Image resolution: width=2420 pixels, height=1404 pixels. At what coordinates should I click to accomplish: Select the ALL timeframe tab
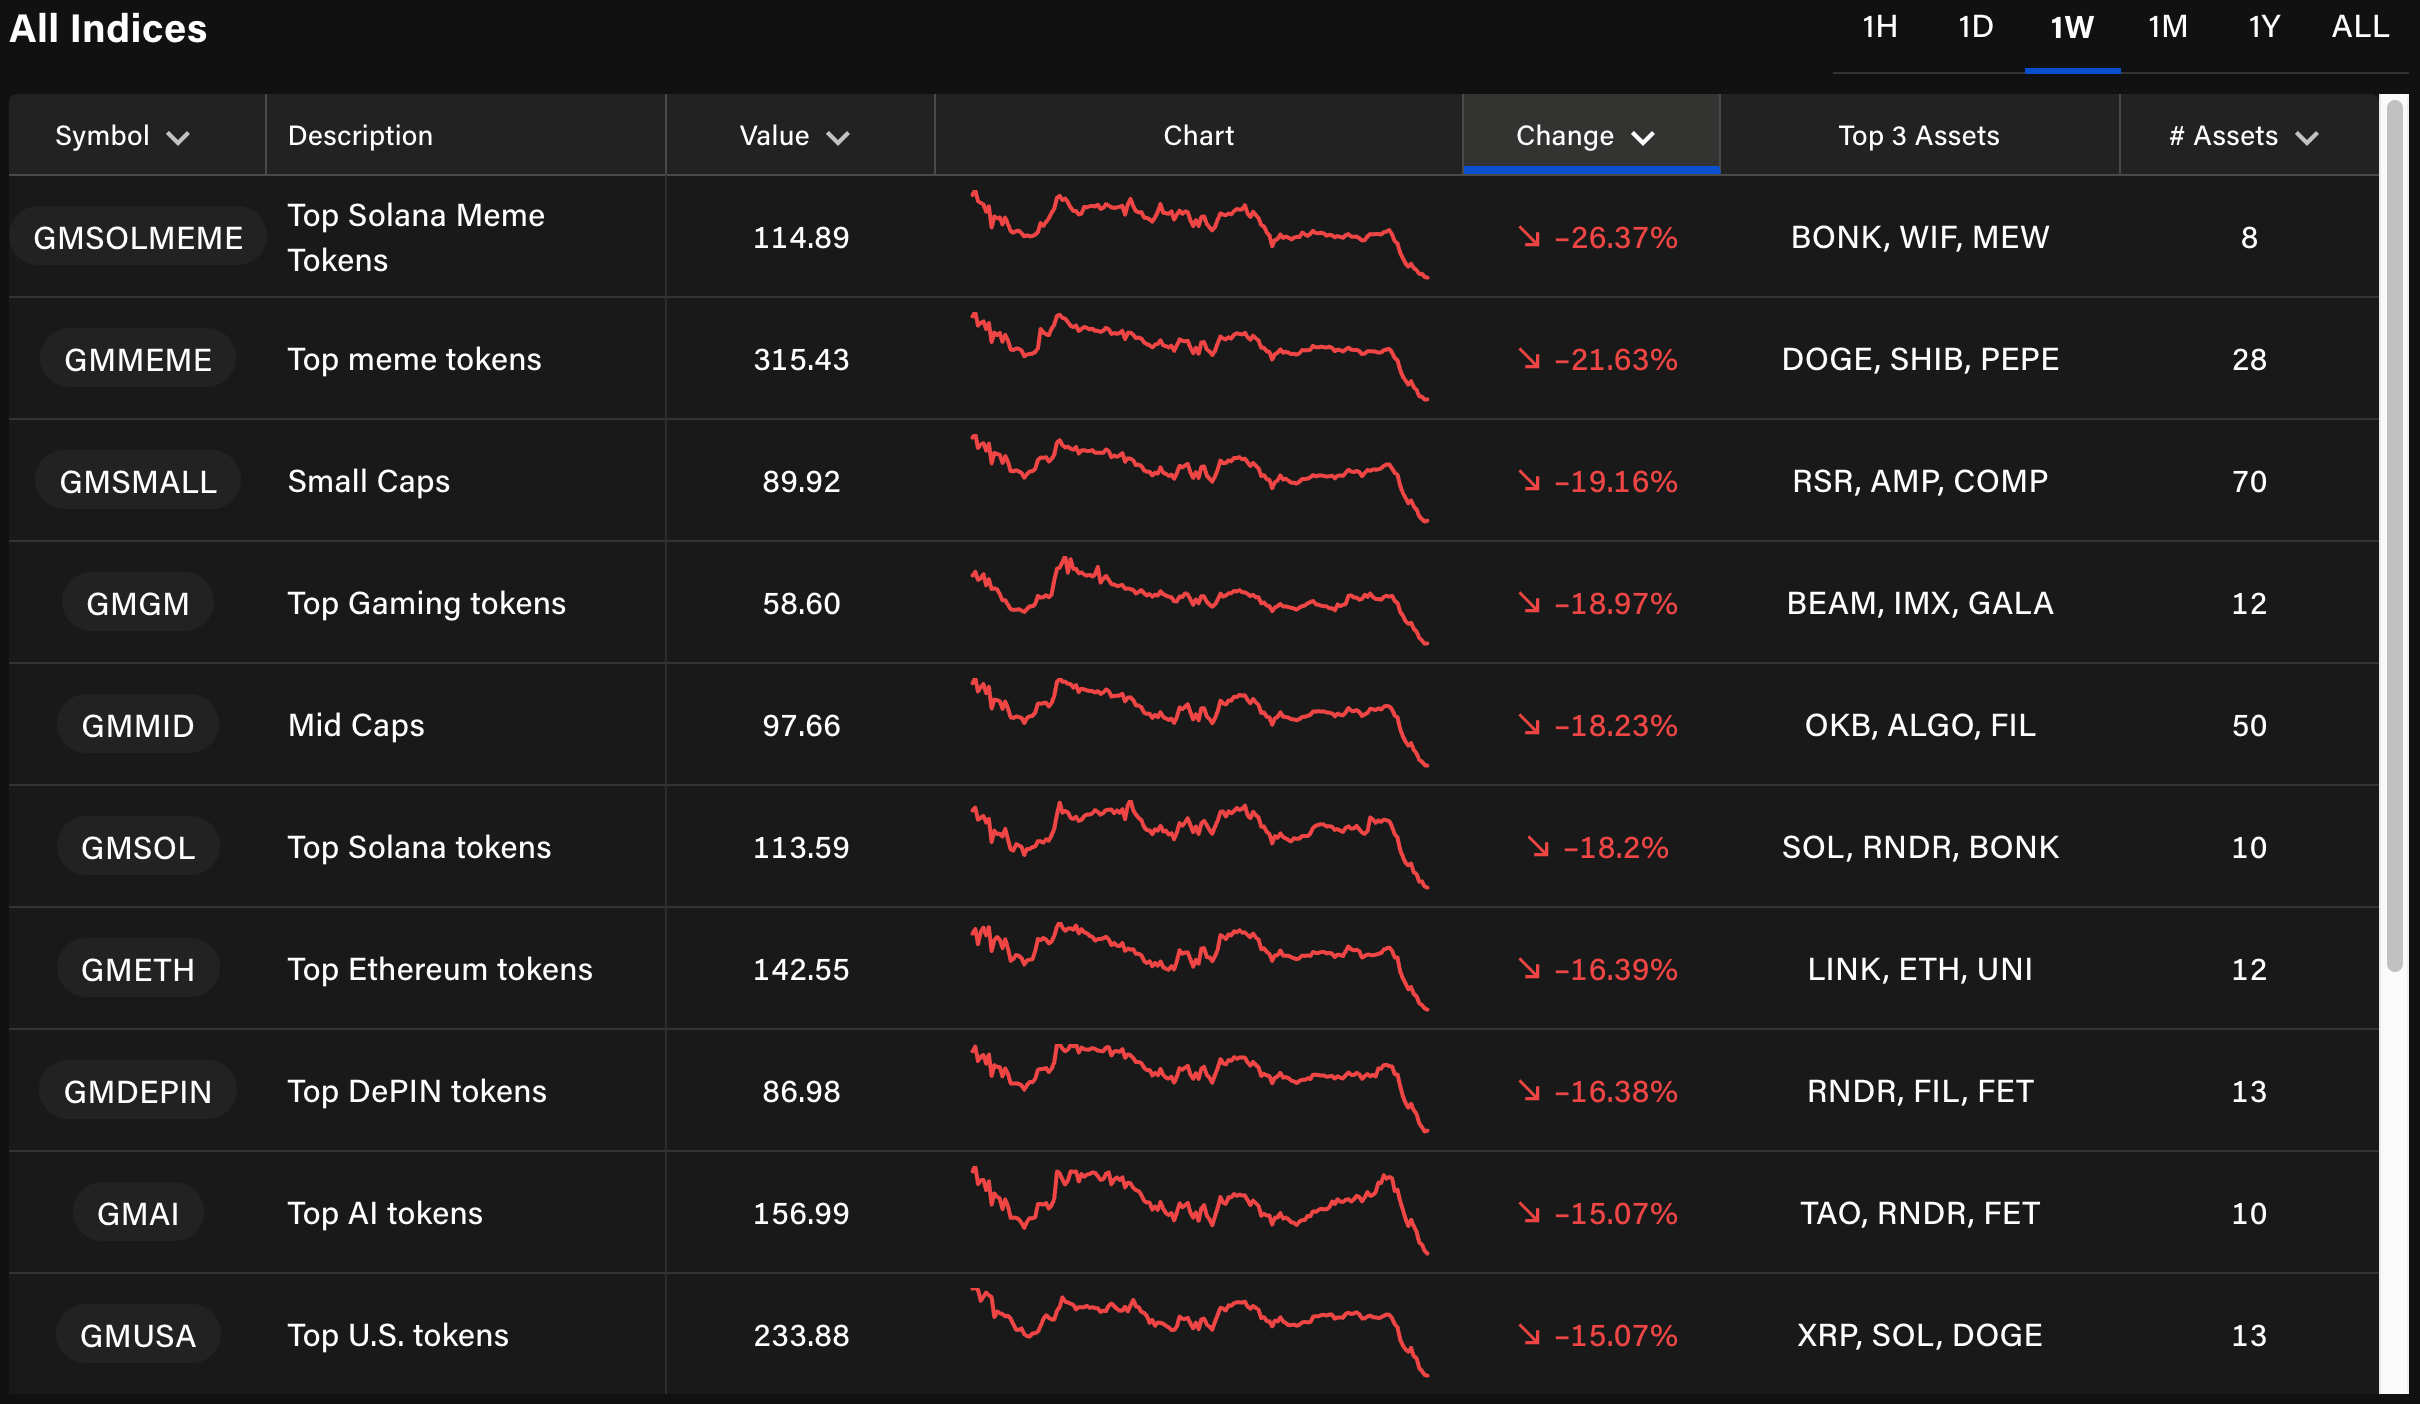pyautogui.click(x=2360, y=27)
